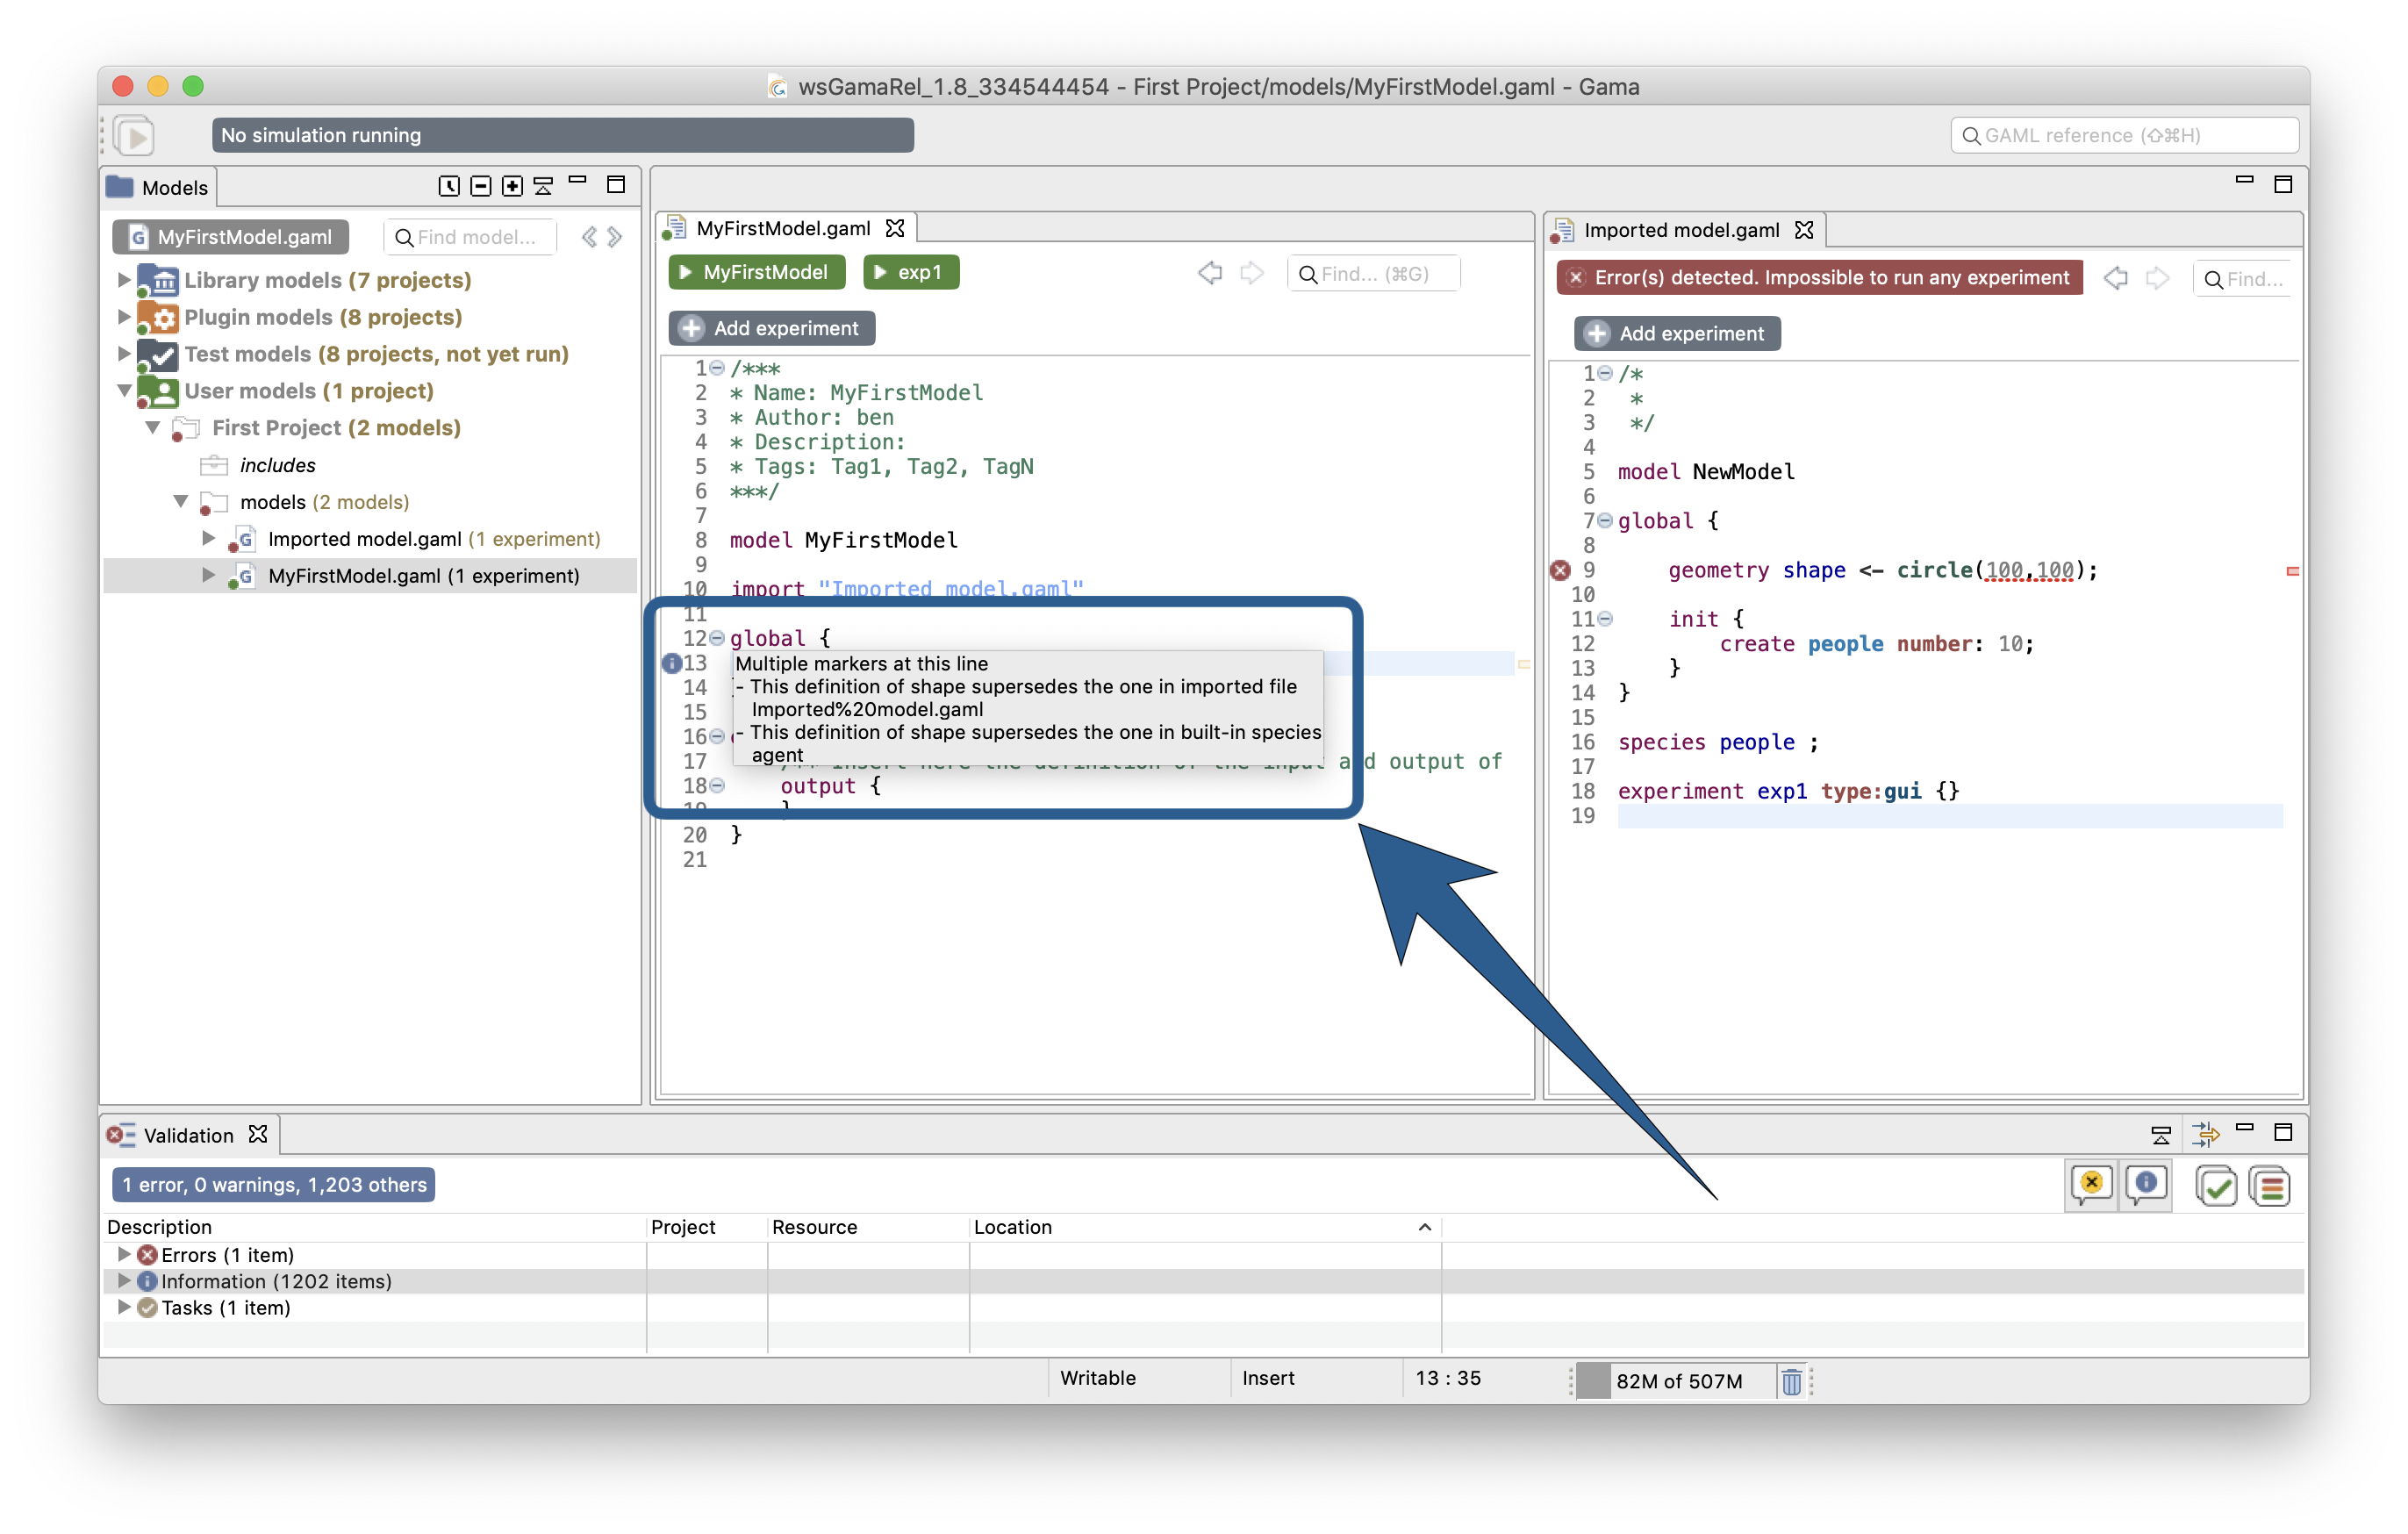
Task: Switch to the Imported model.gaml editor tab
Action: 1681,230
